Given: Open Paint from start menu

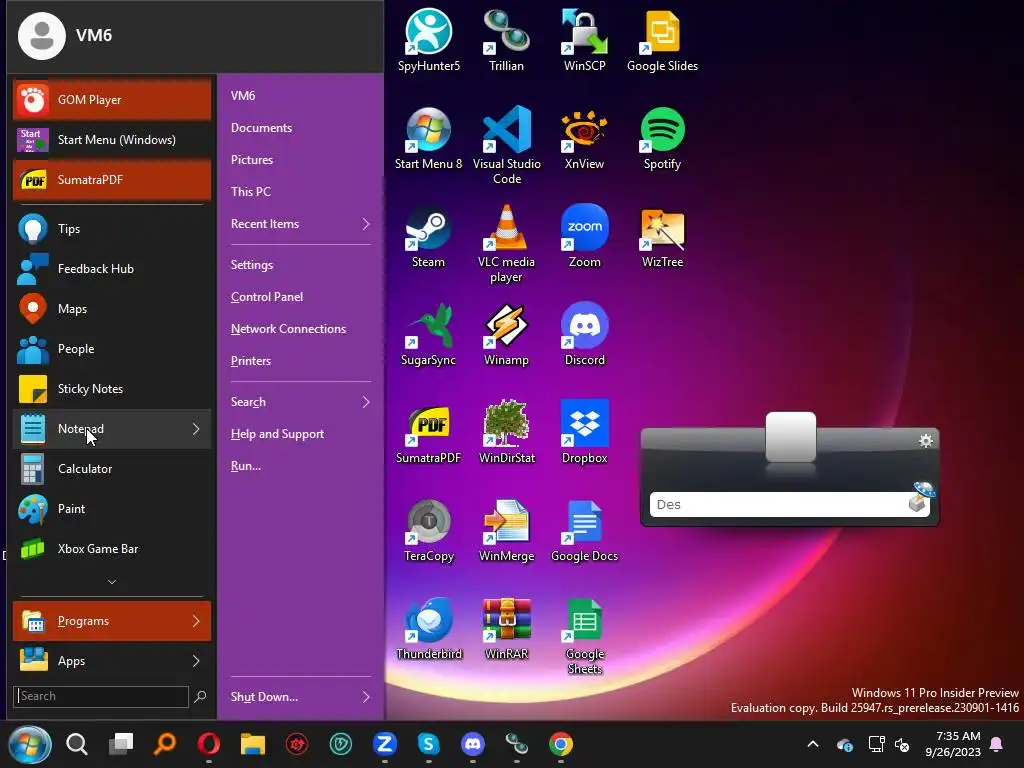Looking at the screenshot, I should (112, 509).
